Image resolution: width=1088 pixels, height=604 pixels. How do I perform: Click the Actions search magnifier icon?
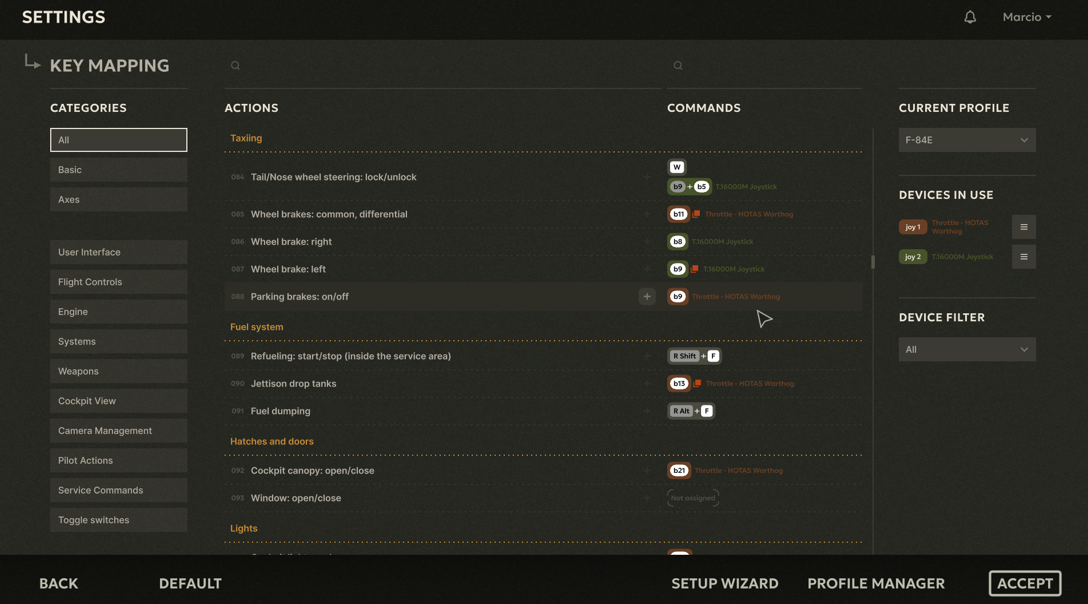click(235, 65)
